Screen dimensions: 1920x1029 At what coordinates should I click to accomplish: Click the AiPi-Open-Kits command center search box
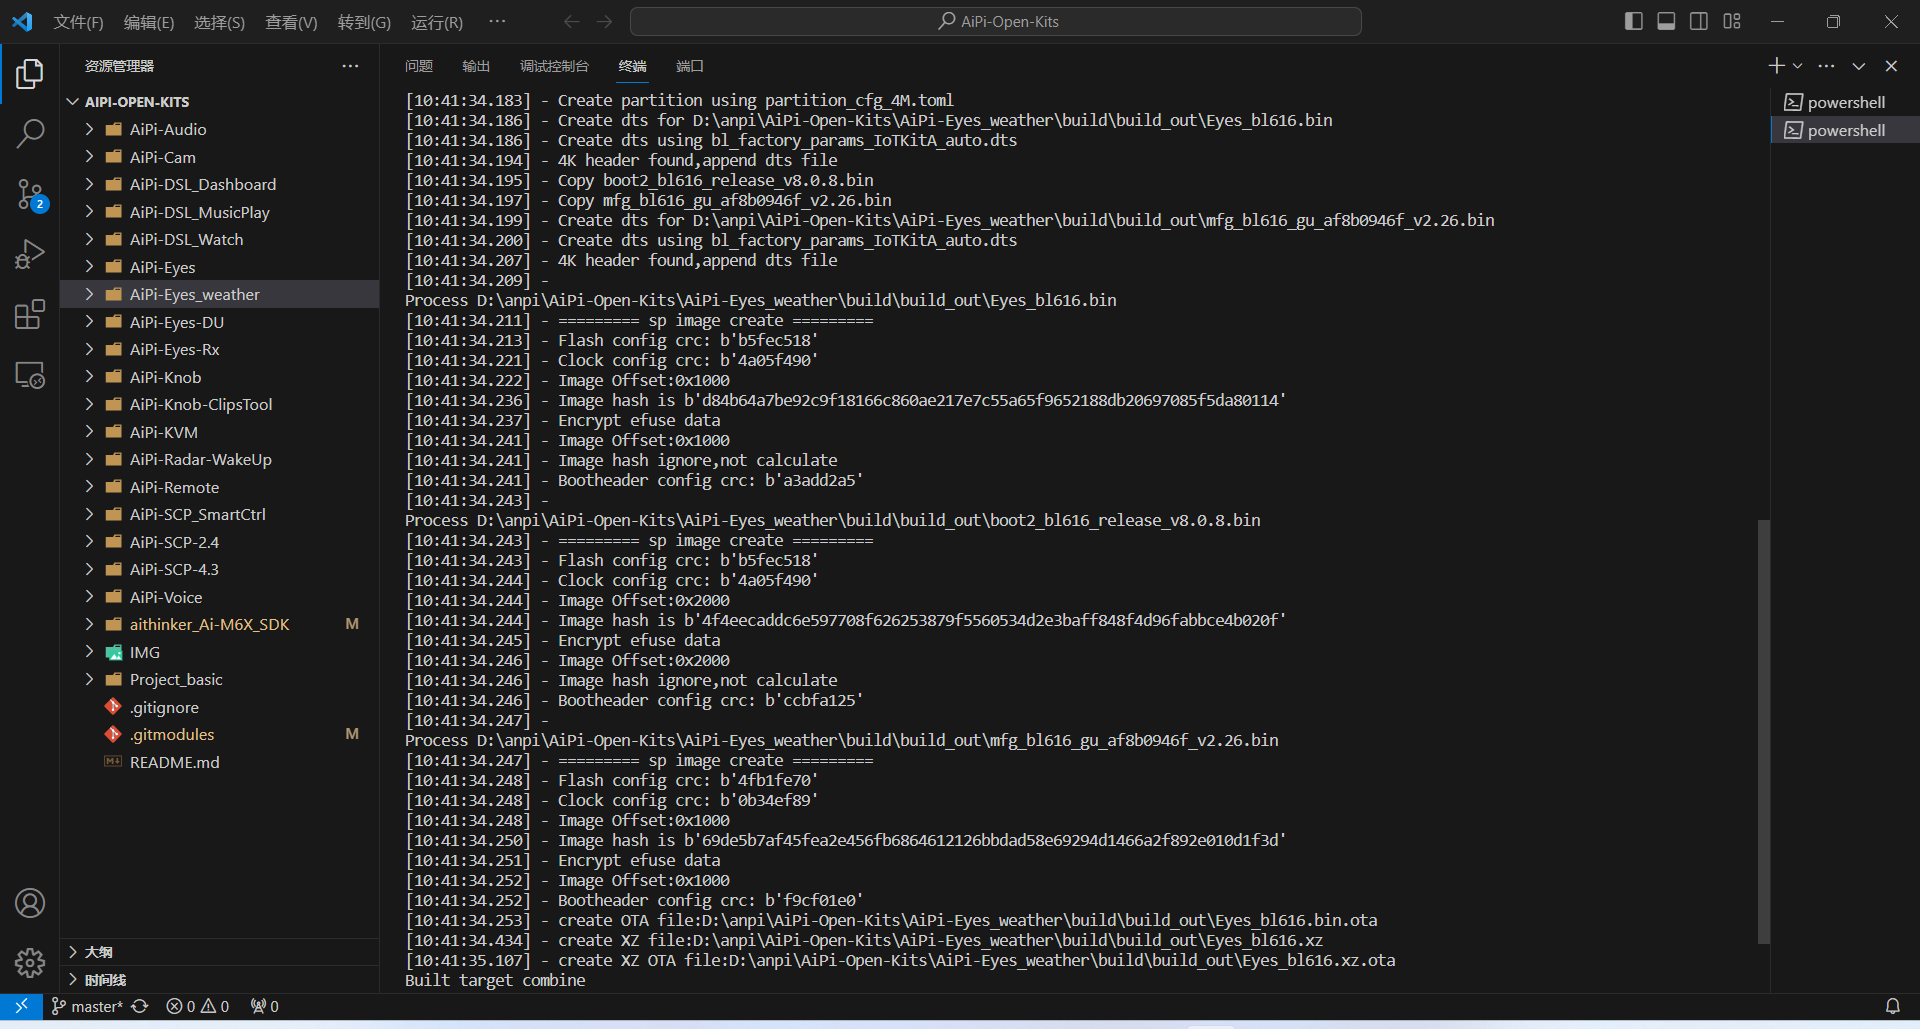point(996,21)
